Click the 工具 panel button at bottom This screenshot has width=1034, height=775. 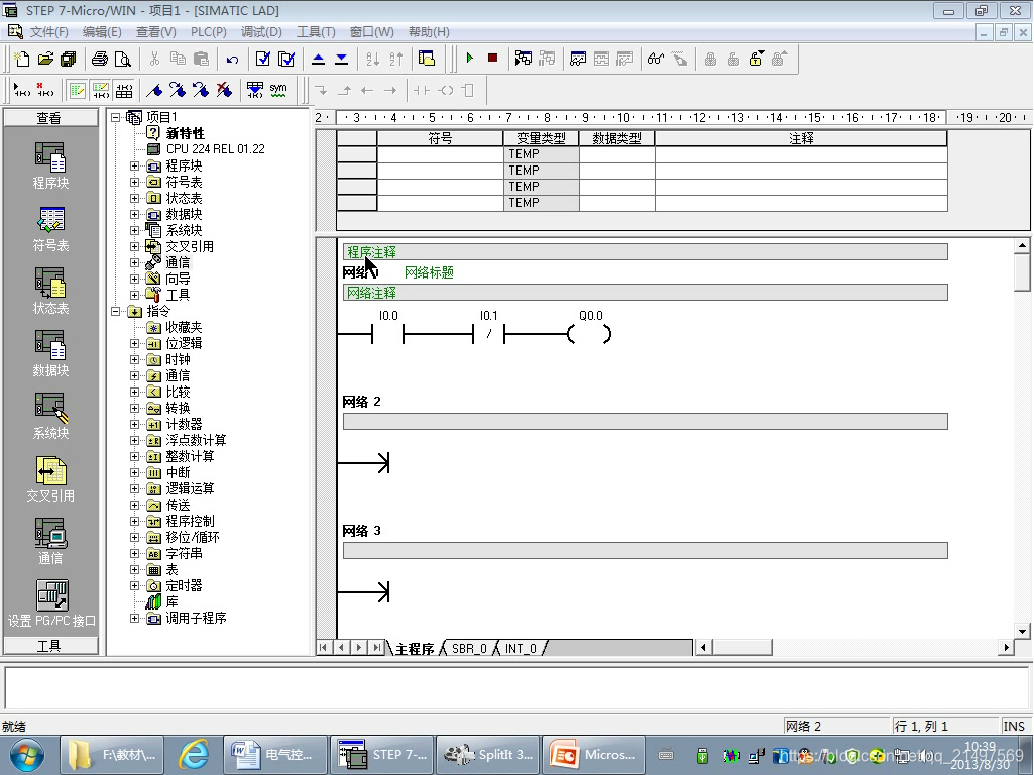tap(50, 646)
